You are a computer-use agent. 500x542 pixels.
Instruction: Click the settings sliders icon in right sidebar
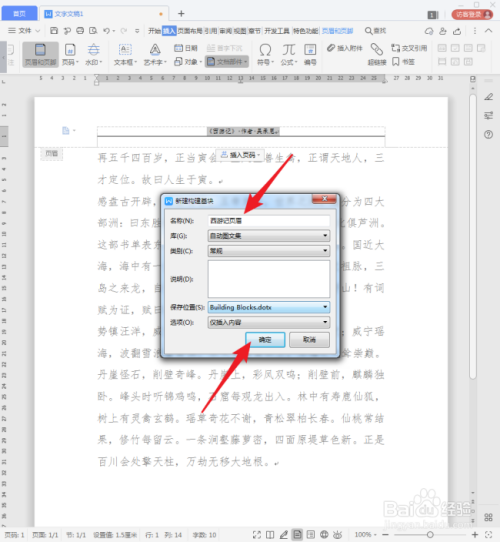(x=489, y=115)
